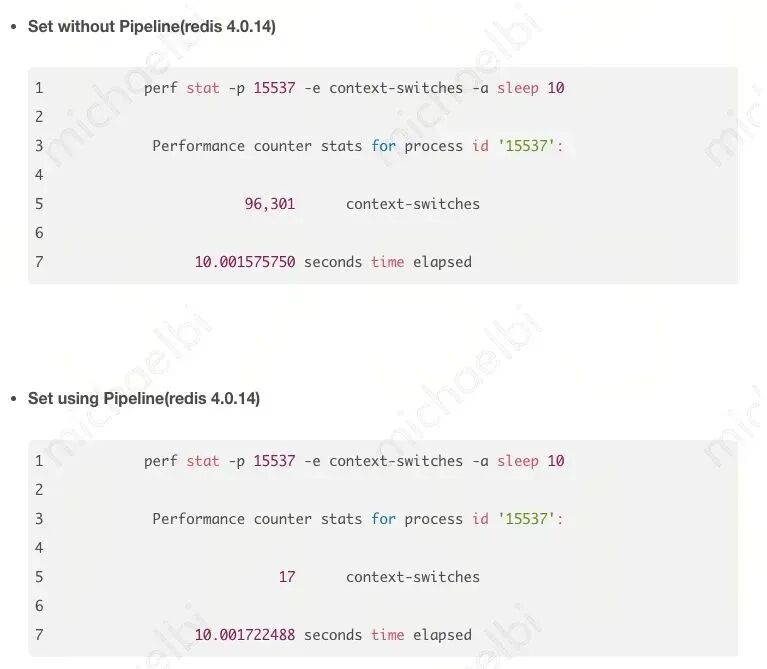Click the 'Set using Pipeline(redis 4.0.14)' heading
The width and height of the screenshot is (767, 669).
(144, 399)
